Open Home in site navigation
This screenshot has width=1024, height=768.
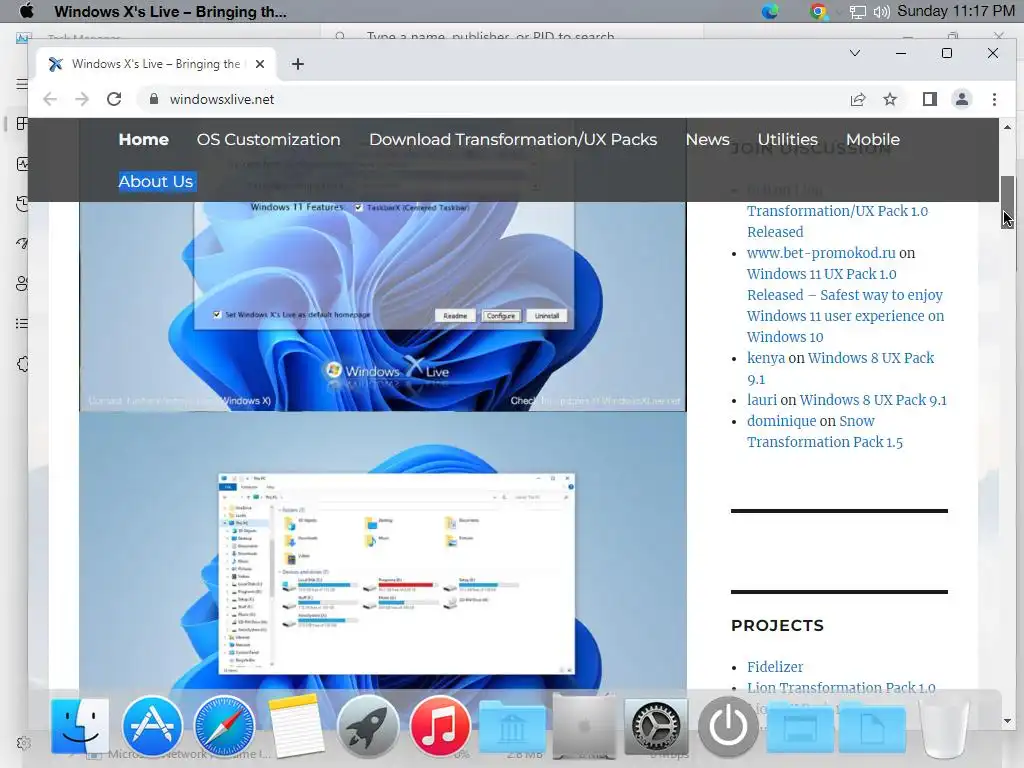pos(144,139)
